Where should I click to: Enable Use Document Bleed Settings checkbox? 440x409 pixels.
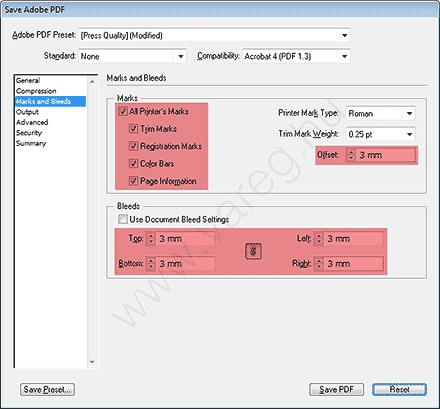(x=123, y=219)
